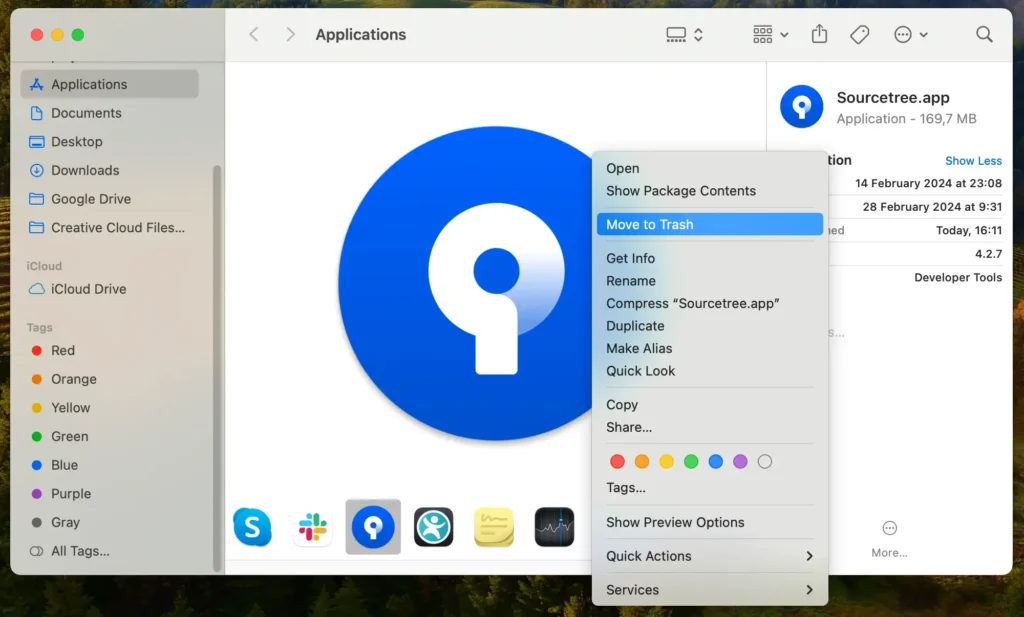The width and height of the screenshot is (1024, 617).
Task: Click the Developer Tools value
Action: click(x=957, y=277)
